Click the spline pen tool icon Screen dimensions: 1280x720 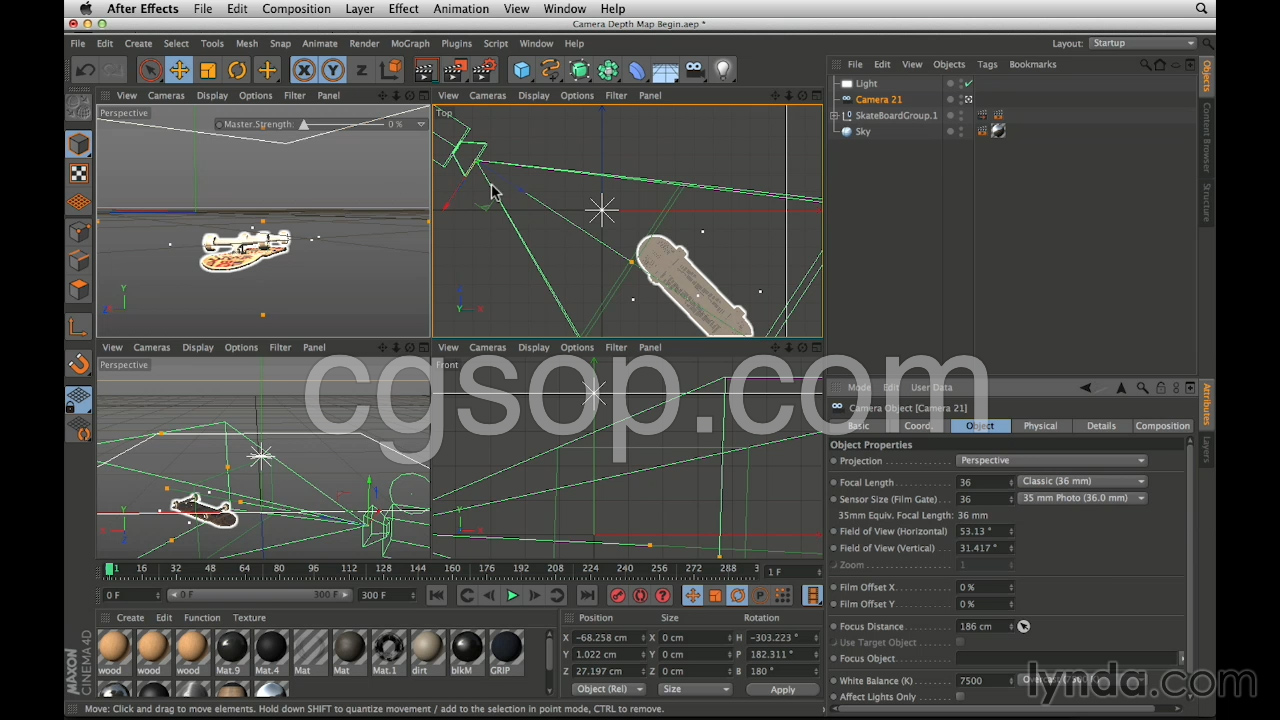pyautogui.click(x=550, y=70)
